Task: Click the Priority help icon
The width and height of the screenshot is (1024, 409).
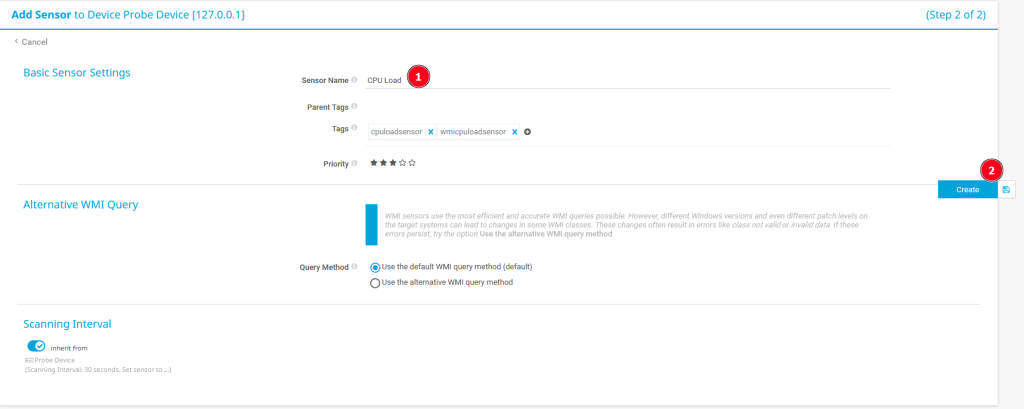Action: pos(355,163)
